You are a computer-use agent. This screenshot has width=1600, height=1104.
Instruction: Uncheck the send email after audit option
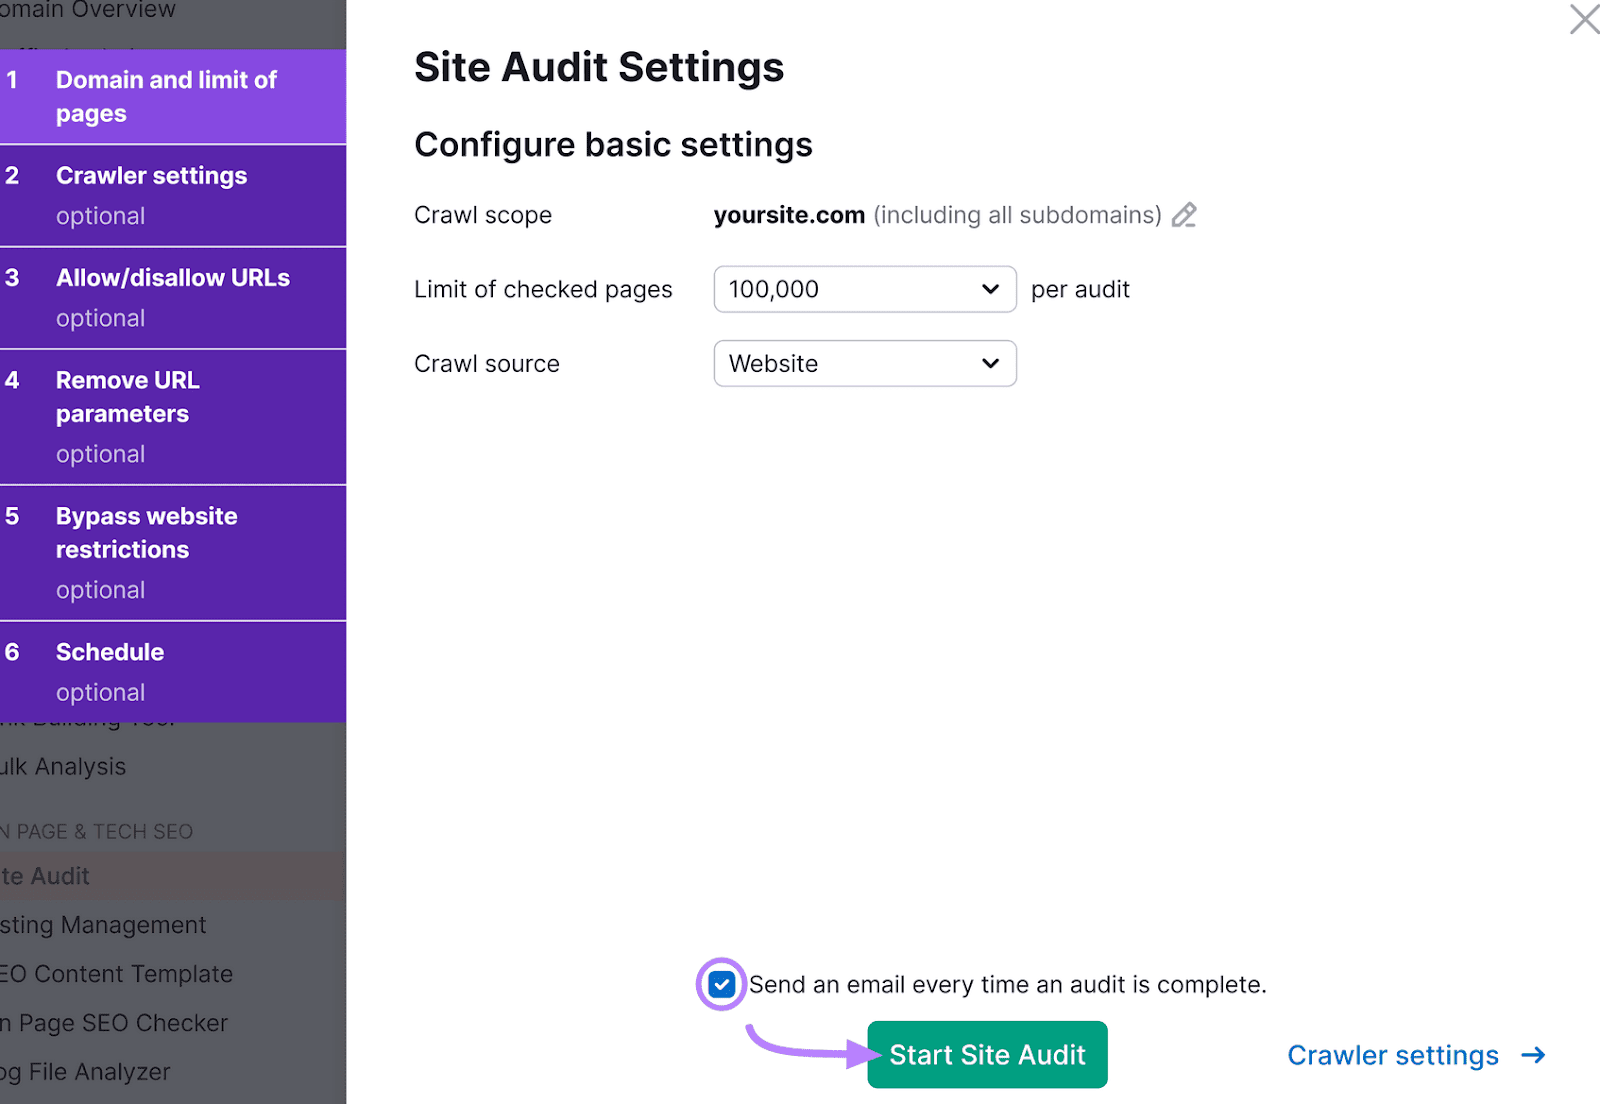721,984
